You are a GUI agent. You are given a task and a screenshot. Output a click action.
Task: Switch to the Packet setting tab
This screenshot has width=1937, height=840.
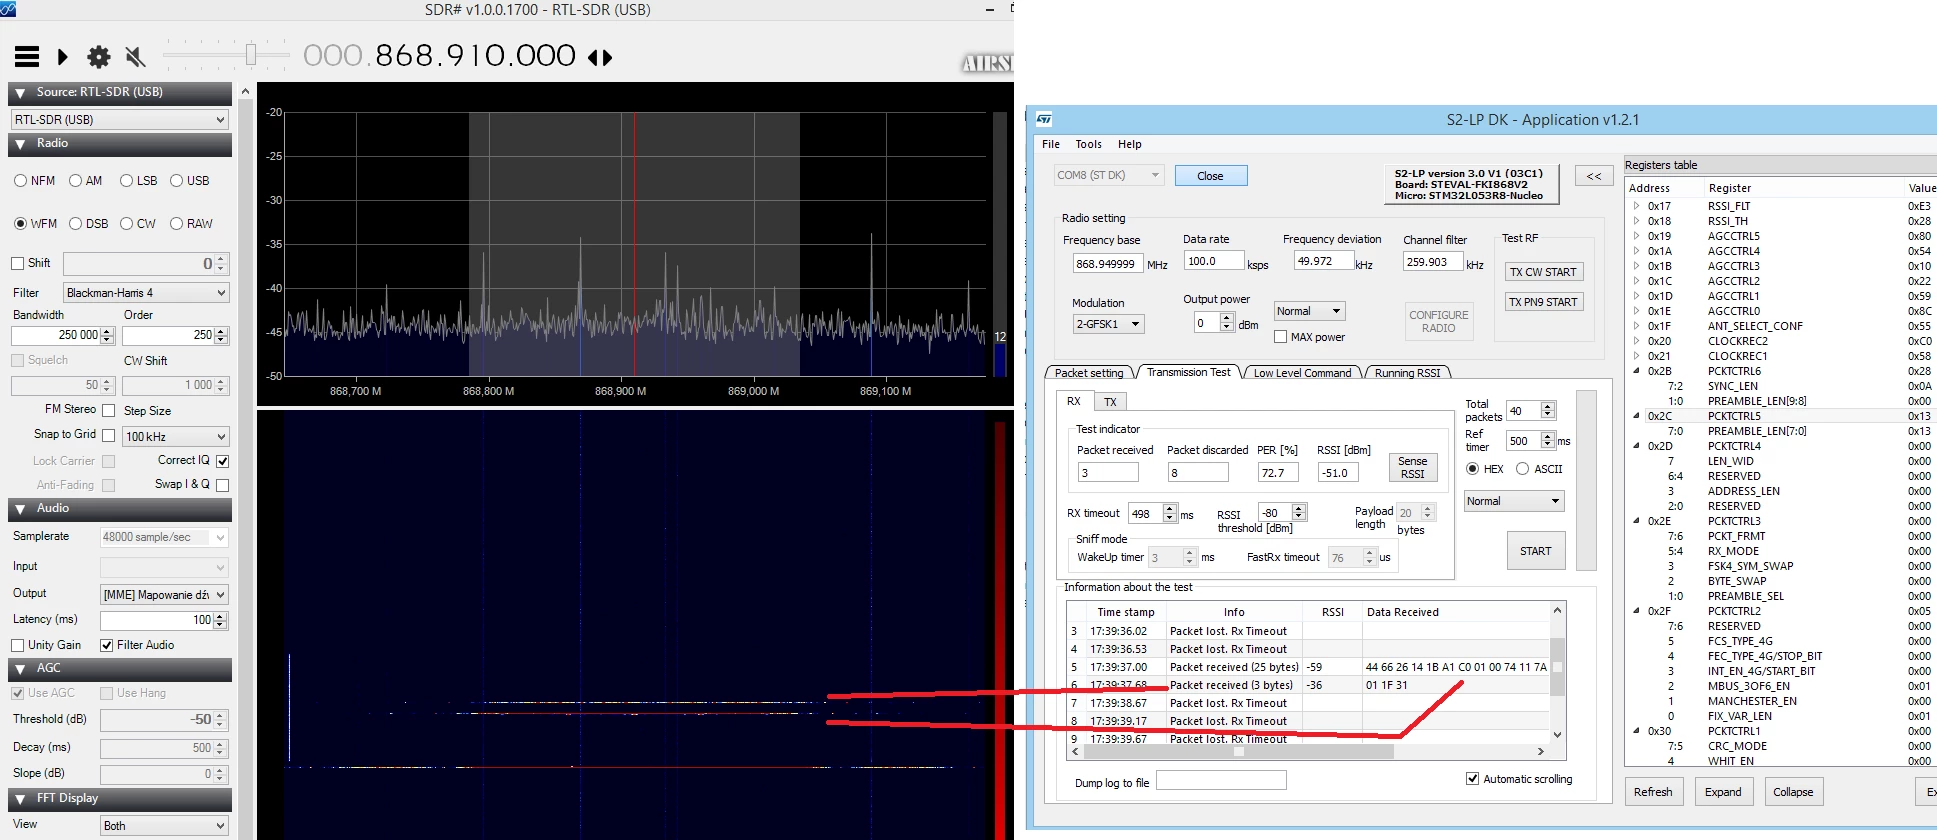click(1089, 373)
